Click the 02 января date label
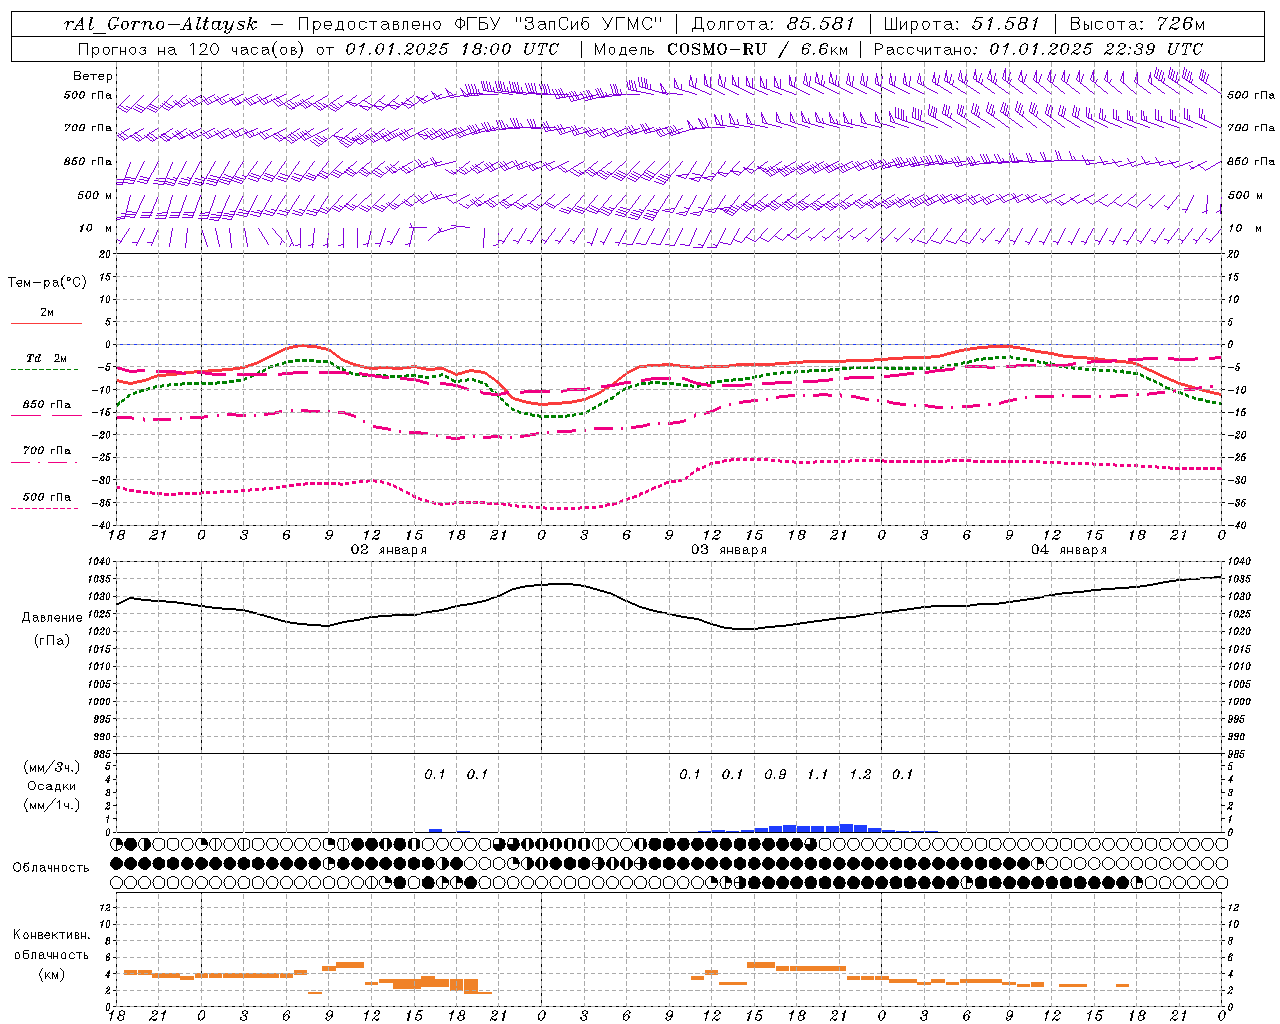This screenshot has width=1280, height=1024. click(x=388, y=550)
